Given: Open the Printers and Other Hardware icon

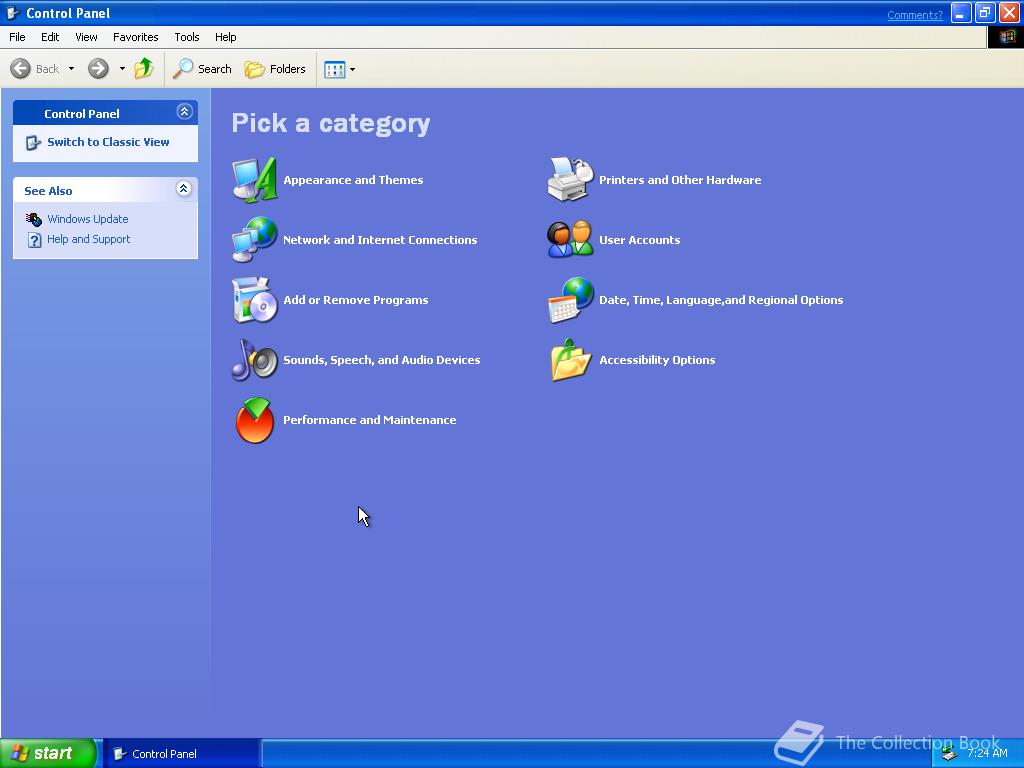Looking at the screenshot, I should coord(570,180).
